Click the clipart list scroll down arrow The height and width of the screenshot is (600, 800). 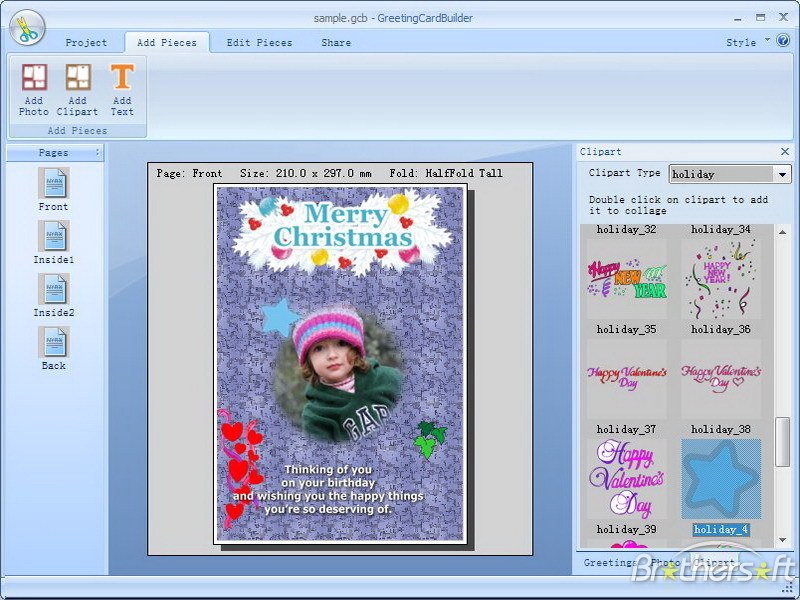[x=783, y=540]
